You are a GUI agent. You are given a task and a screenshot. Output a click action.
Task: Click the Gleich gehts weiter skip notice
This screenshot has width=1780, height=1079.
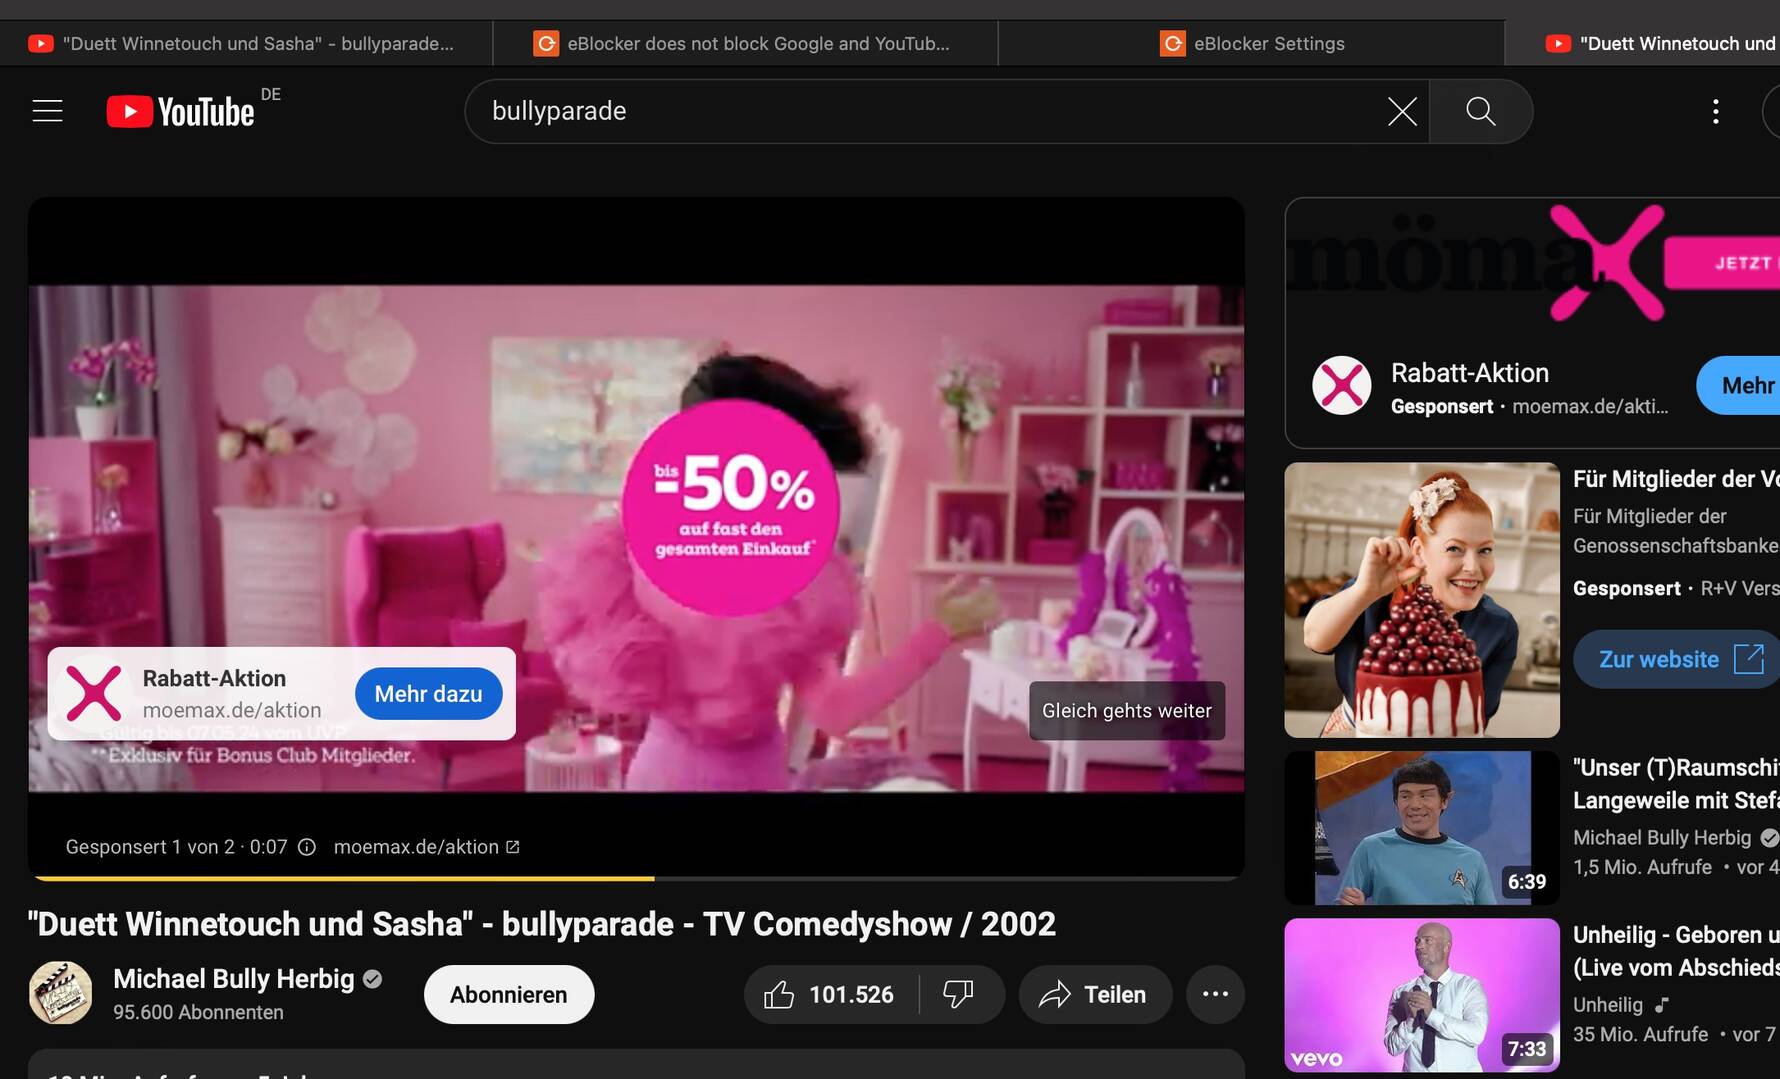click(x=1127, y=711)
